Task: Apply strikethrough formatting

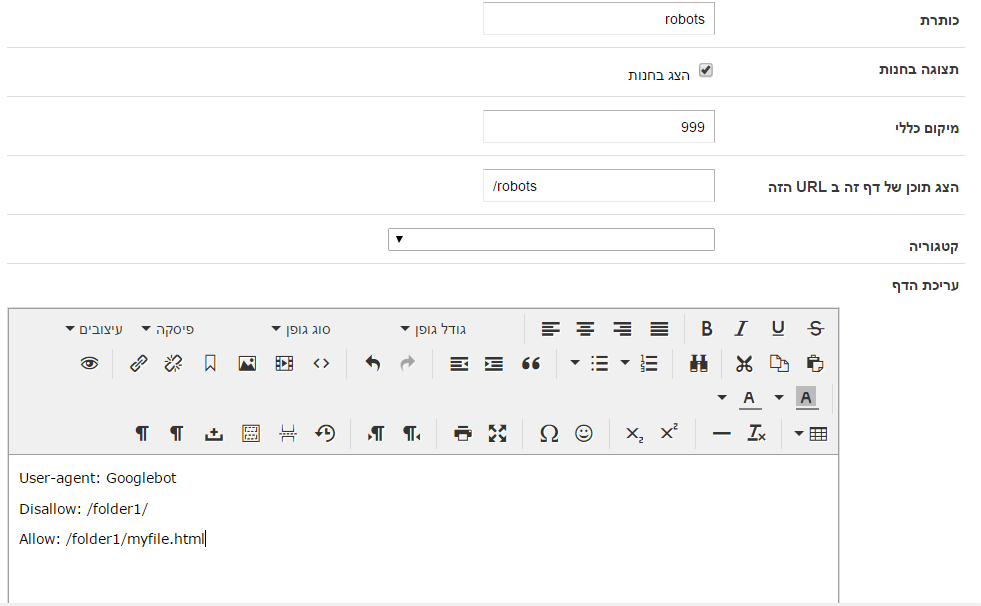Action: (815, 329)
